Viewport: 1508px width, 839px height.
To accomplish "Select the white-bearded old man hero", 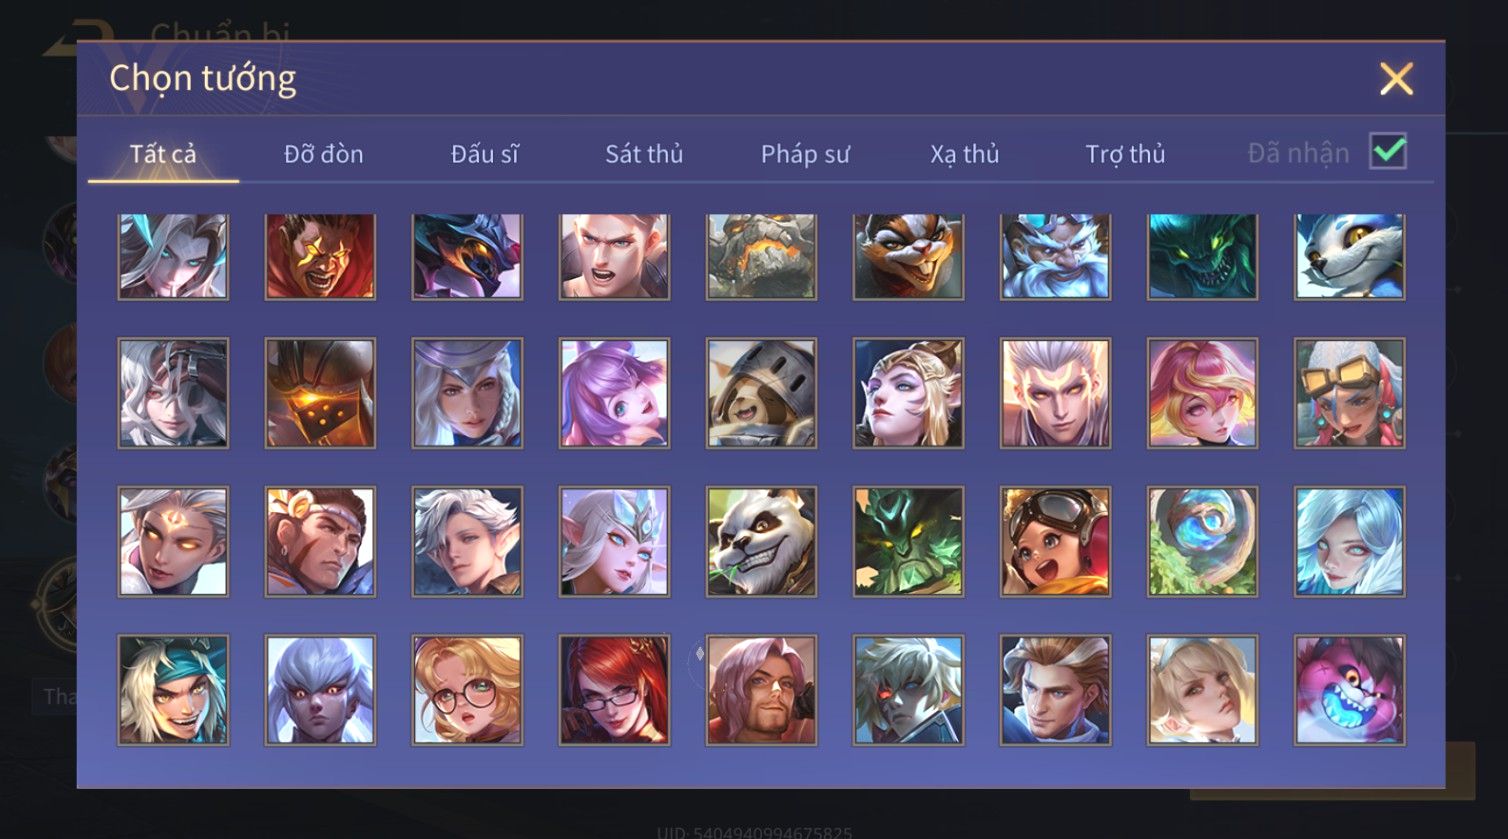I will pyautogui.click(x=1055, y=257).
